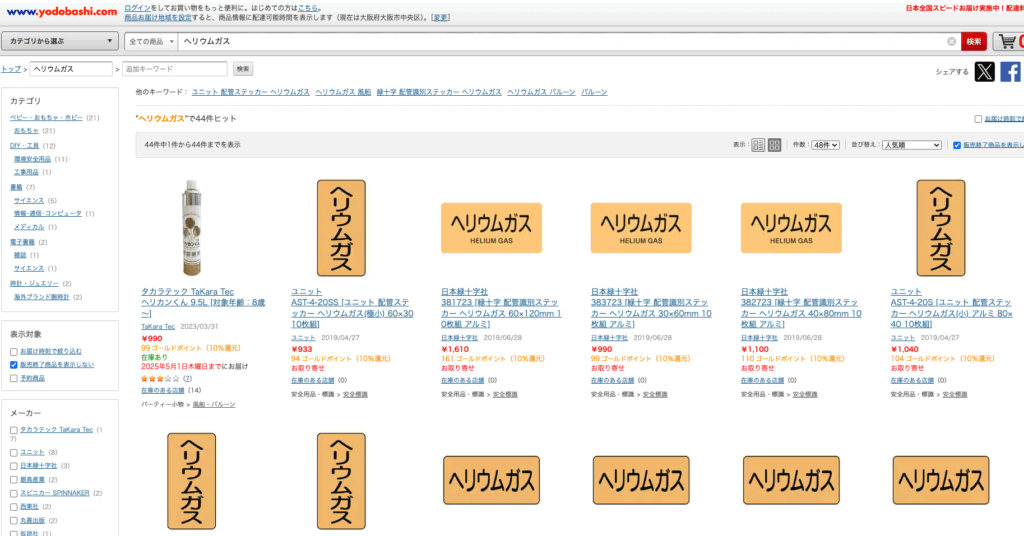Open the カテゴリから選ぶ dropdown
The image size is (1024, 536).
[59, 41]
